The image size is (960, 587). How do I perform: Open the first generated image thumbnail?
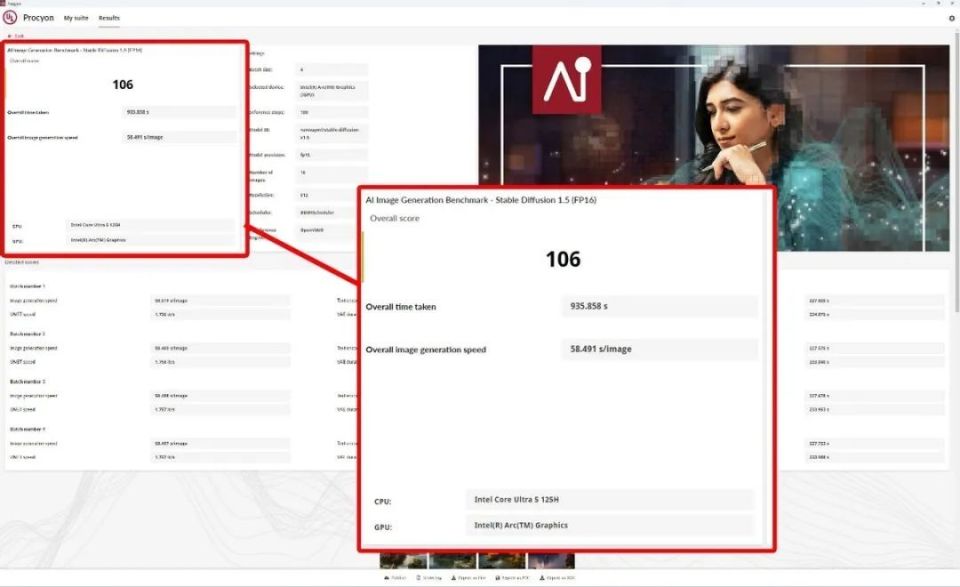point(403,561)
